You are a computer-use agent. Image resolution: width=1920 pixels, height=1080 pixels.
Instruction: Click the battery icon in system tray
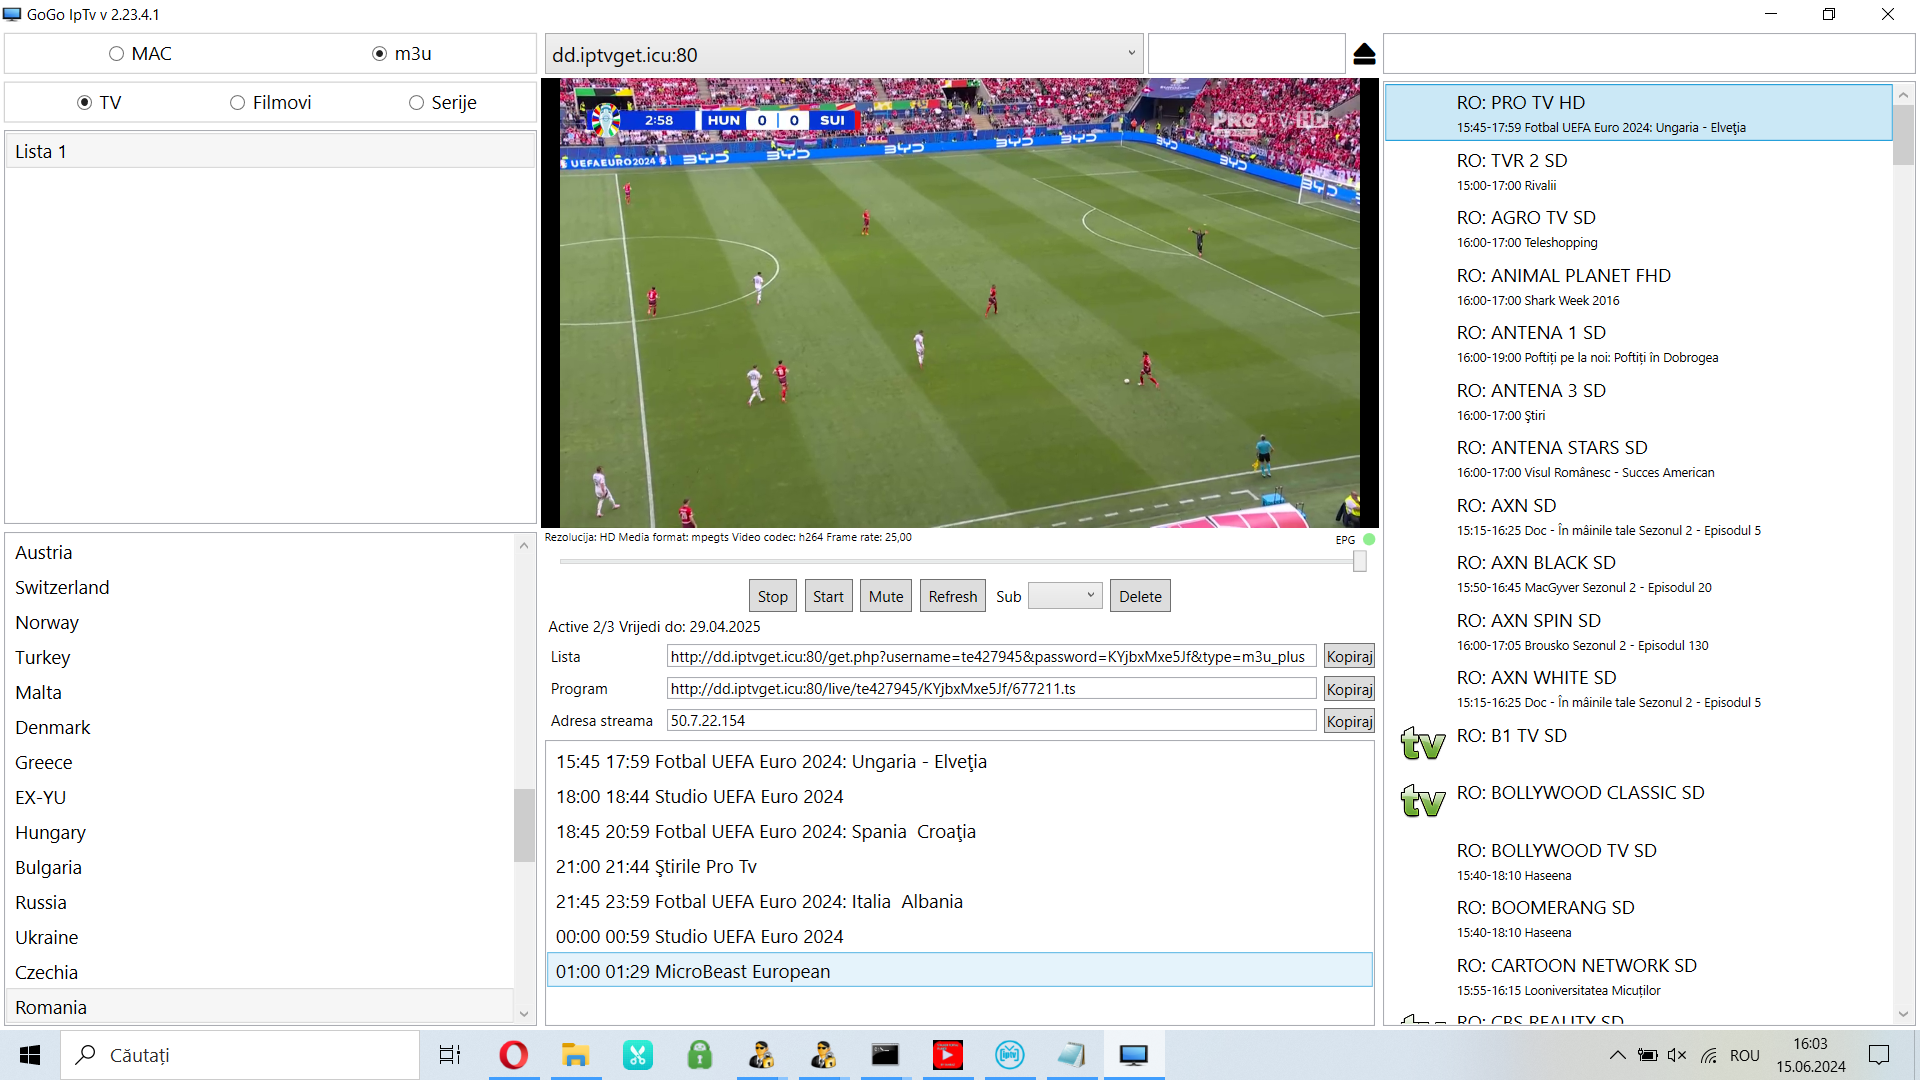click(x=1647, y=1055)
